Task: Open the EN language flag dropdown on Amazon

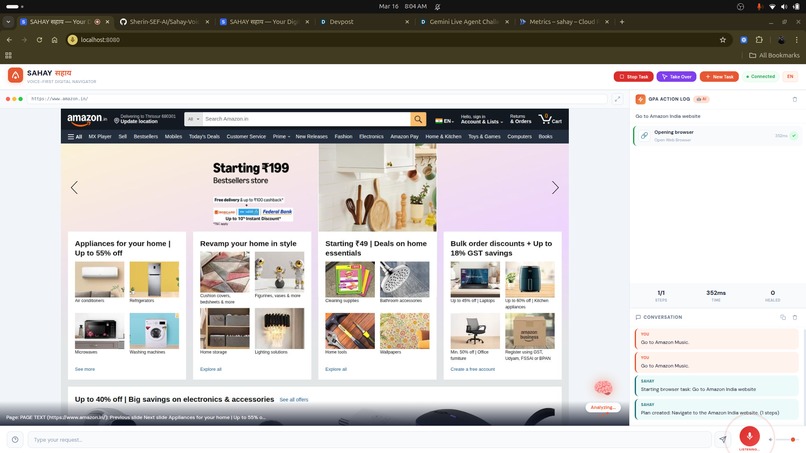Action: coord(444,121)
